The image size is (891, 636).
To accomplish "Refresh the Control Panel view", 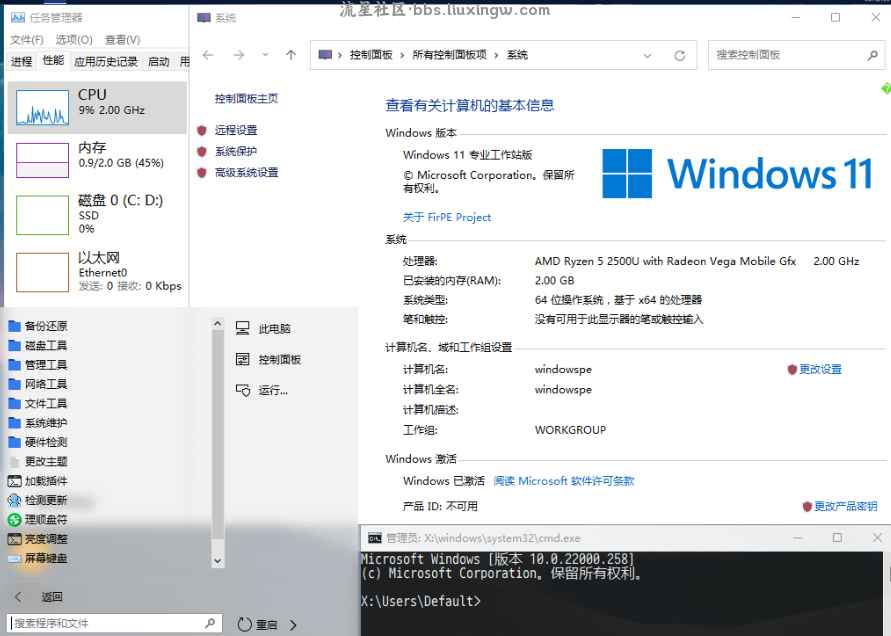I will pyautogui.click(x=680, y=56).
